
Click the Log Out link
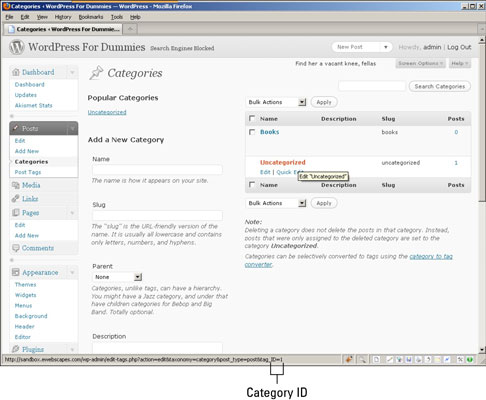459,47
